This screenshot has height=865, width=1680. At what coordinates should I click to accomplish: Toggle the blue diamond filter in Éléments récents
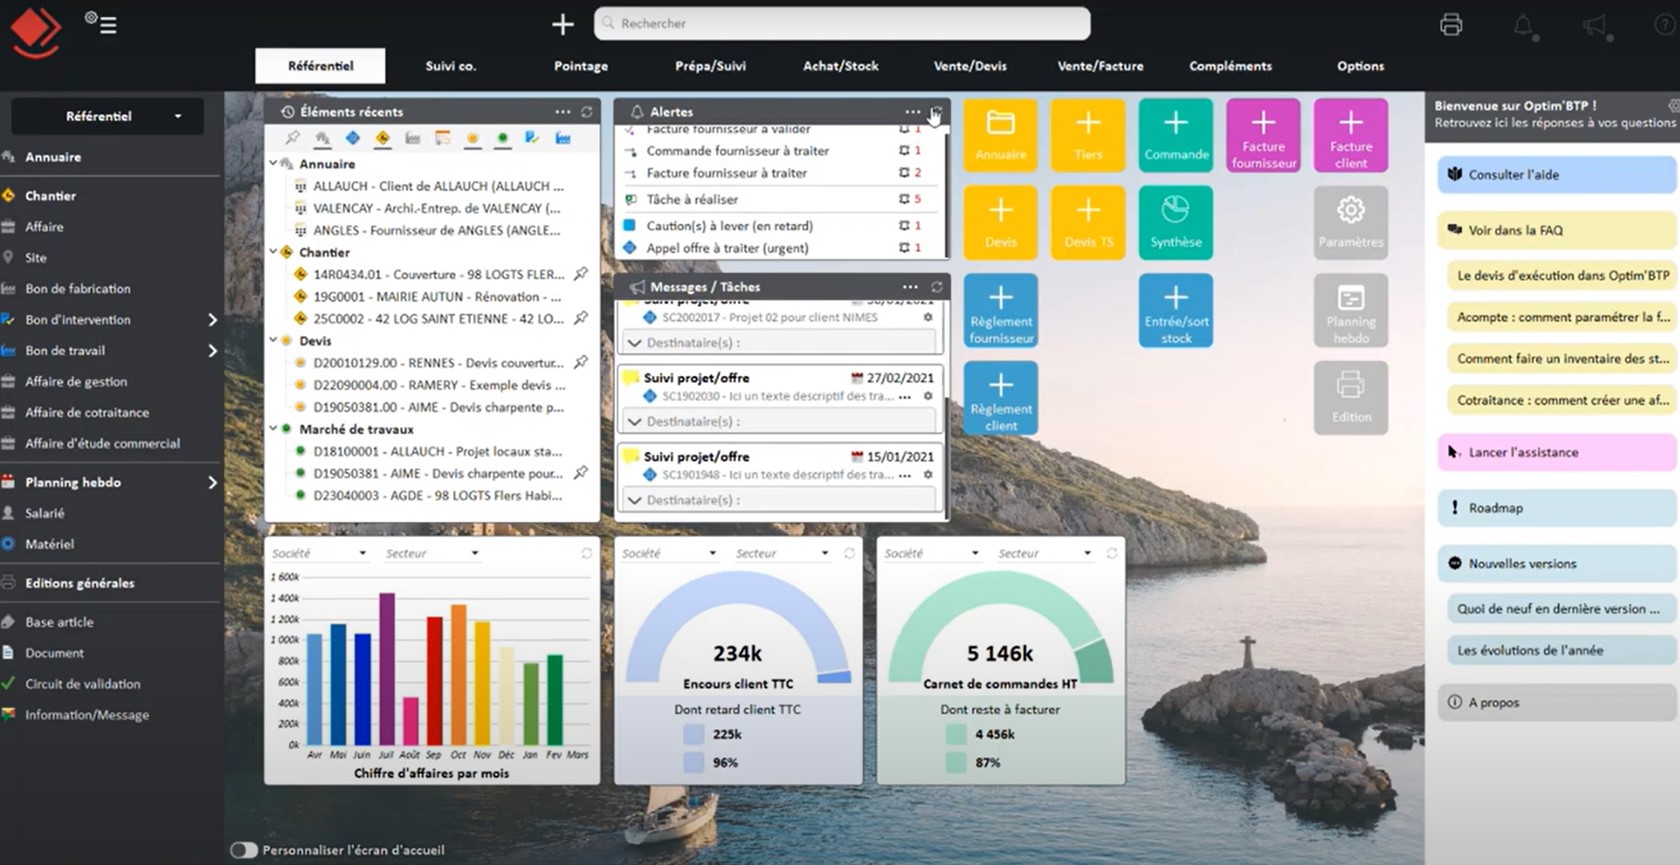pos(352,138)
